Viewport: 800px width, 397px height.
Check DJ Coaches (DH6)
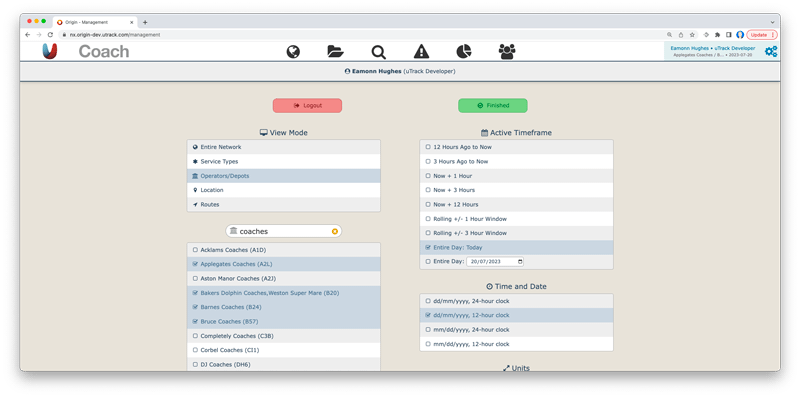(283, 364)
